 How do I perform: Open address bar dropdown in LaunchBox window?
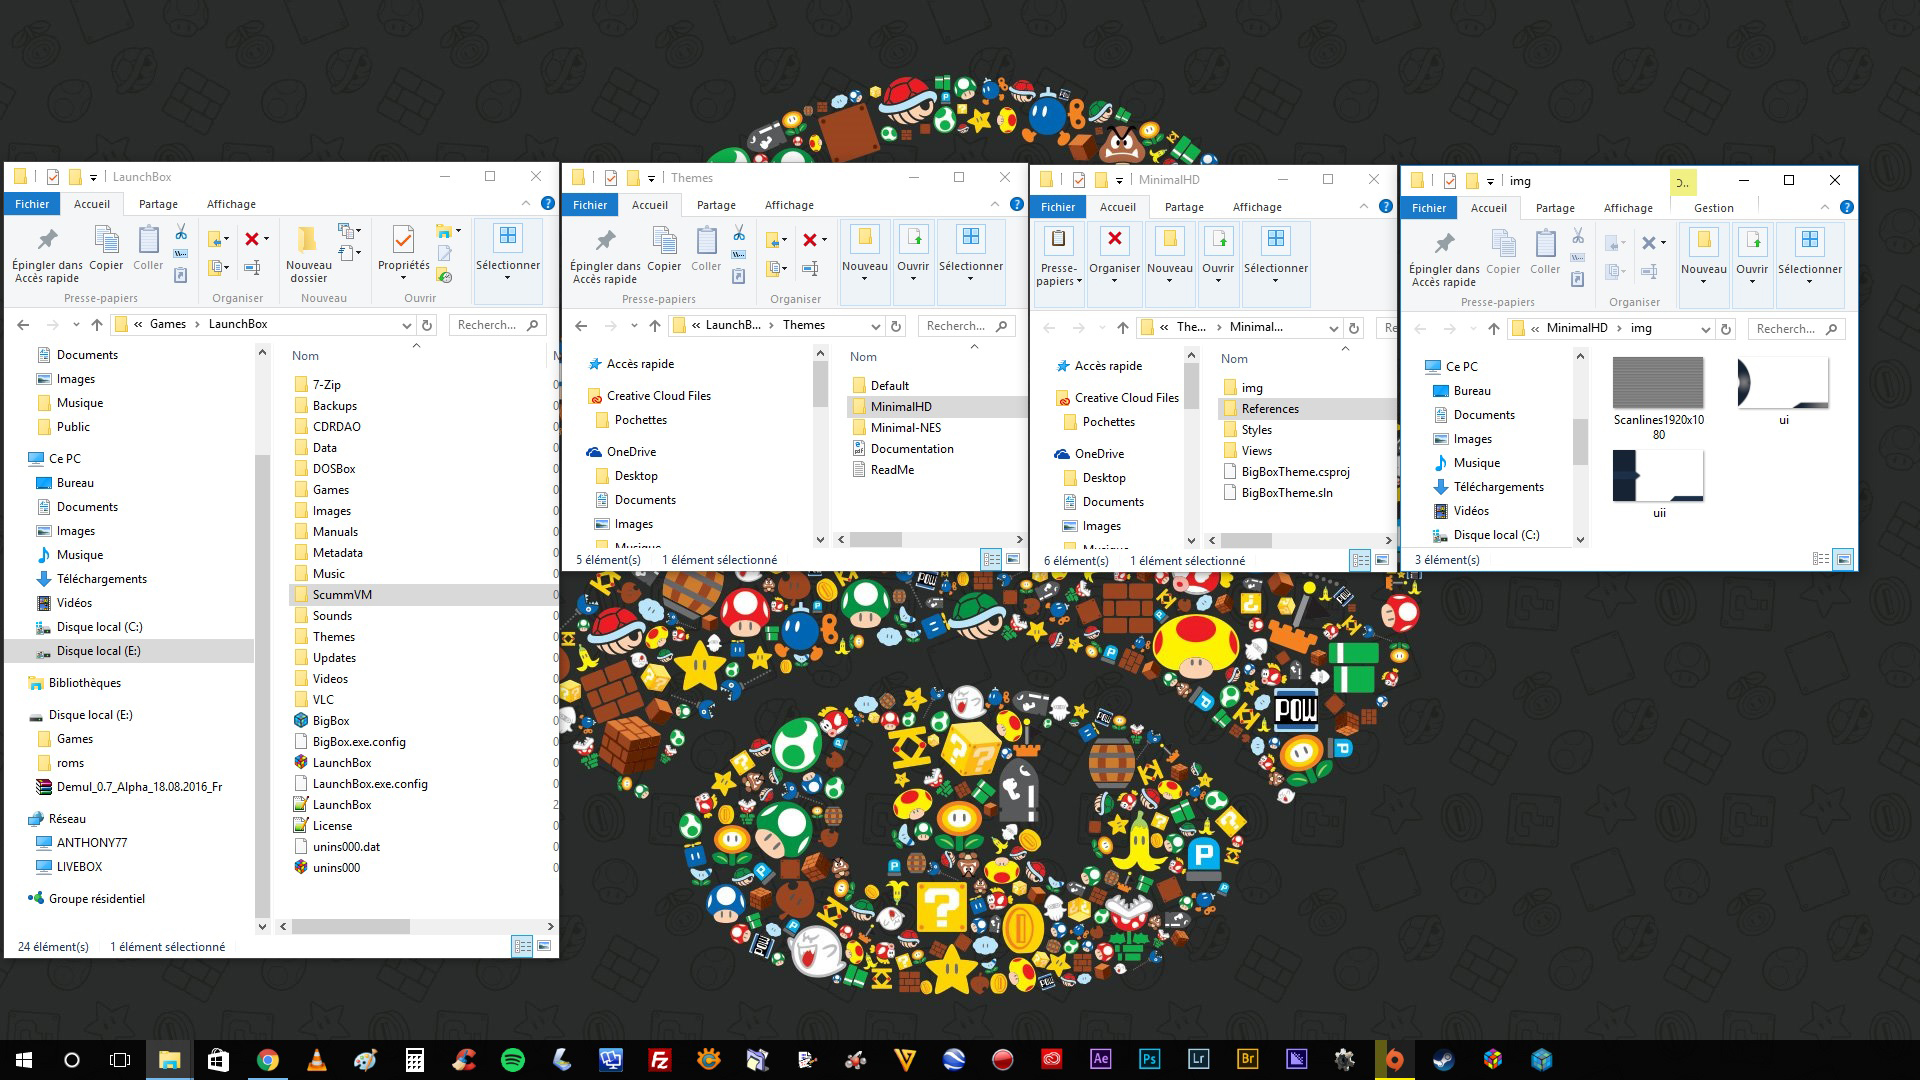(406, 325)
